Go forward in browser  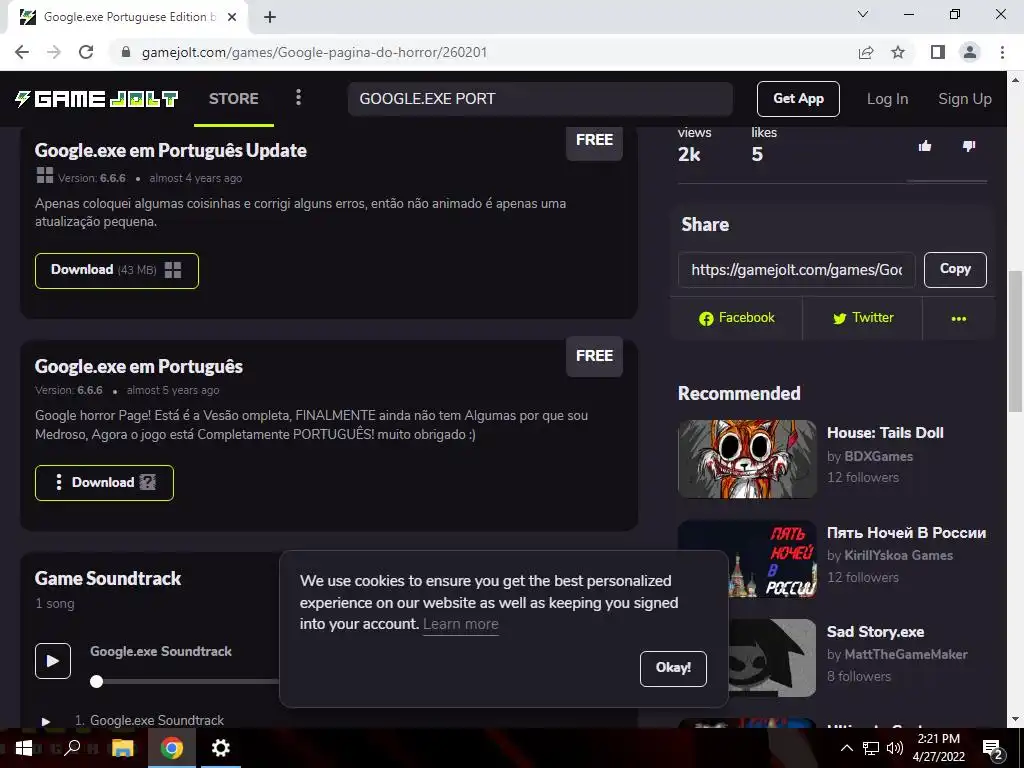point(54,52)
